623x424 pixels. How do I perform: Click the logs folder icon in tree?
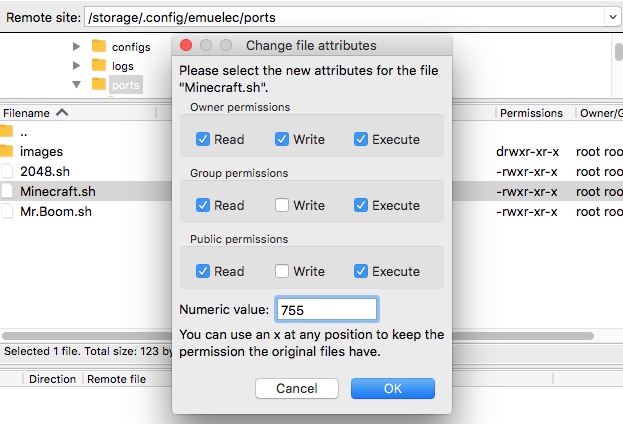[x=98, y=66]
